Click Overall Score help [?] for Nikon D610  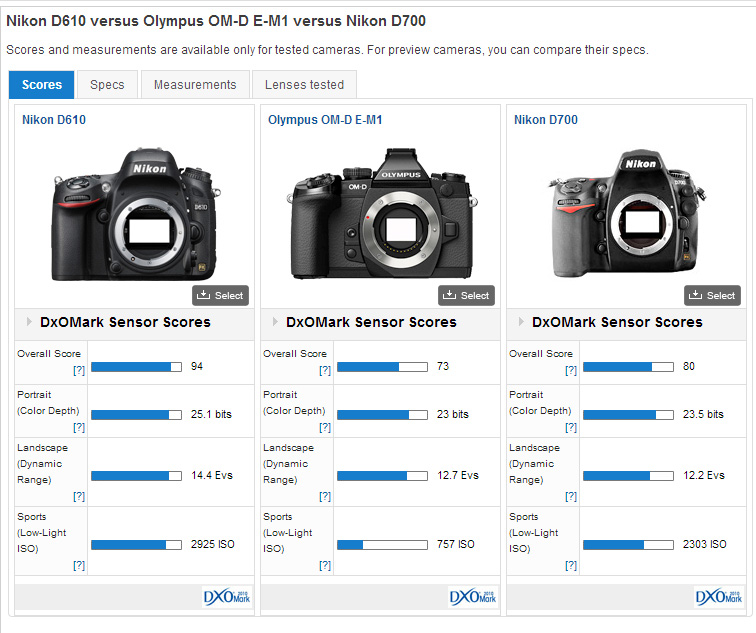point(78,371)
